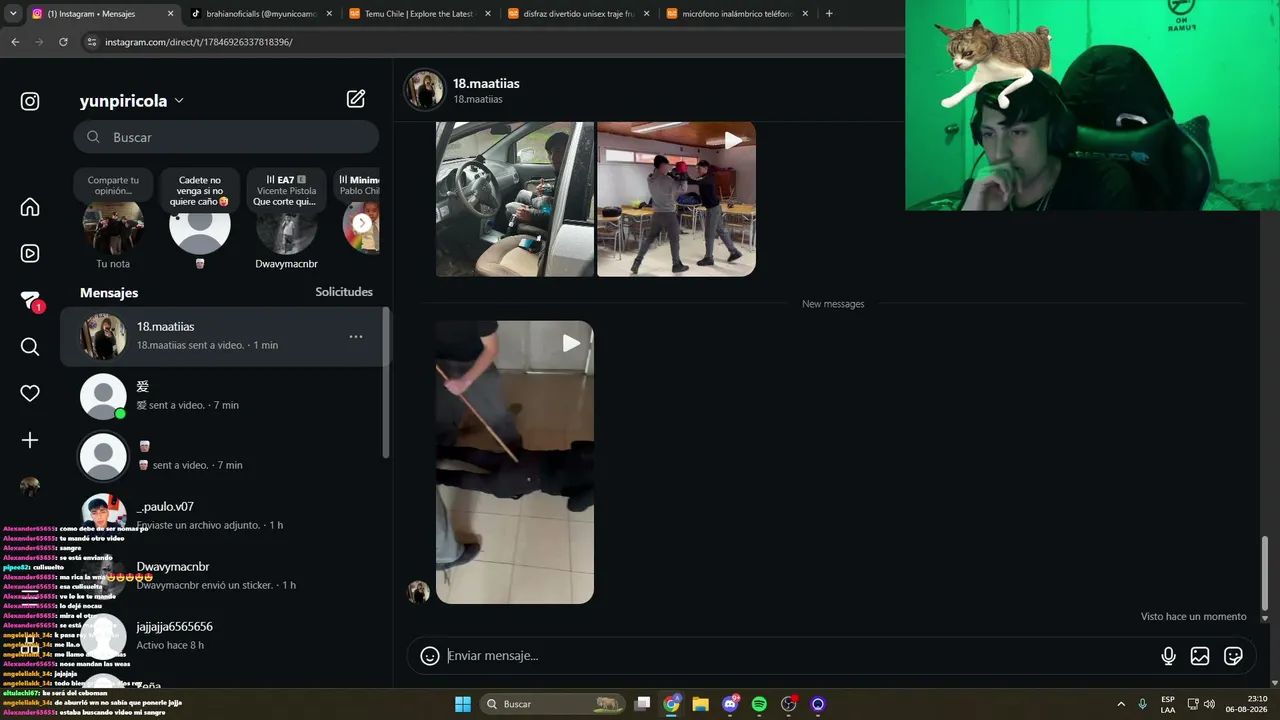This screenshot has width=1280, height=720.
Task: Switch to the Temu Chile tab
Action: [421, 14]
